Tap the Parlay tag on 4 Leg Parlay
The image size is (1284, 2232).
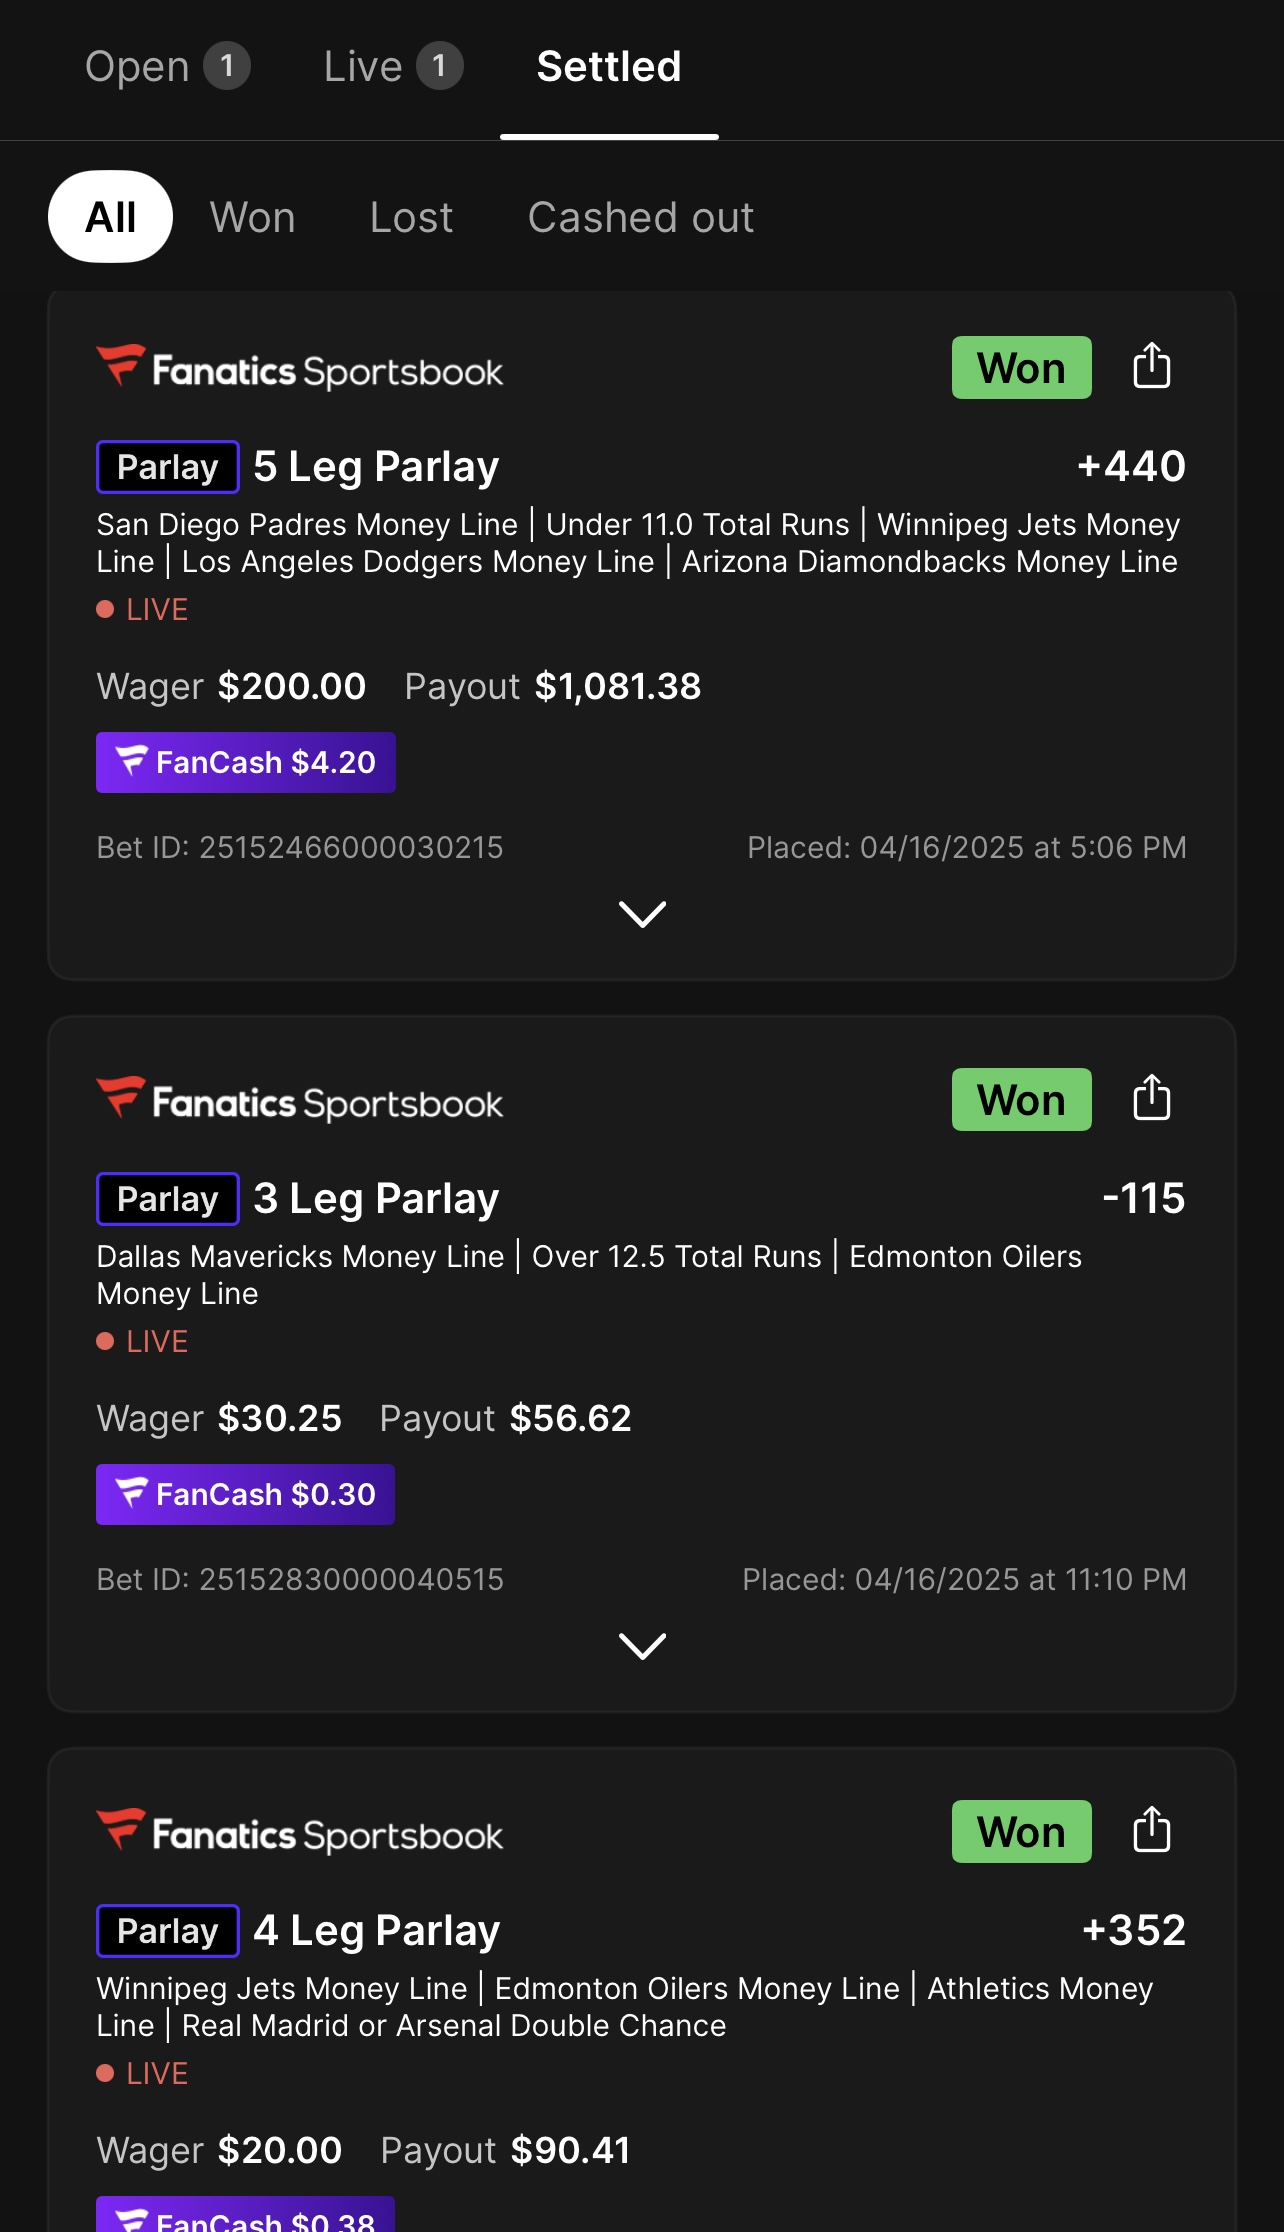coord(168,1930)
